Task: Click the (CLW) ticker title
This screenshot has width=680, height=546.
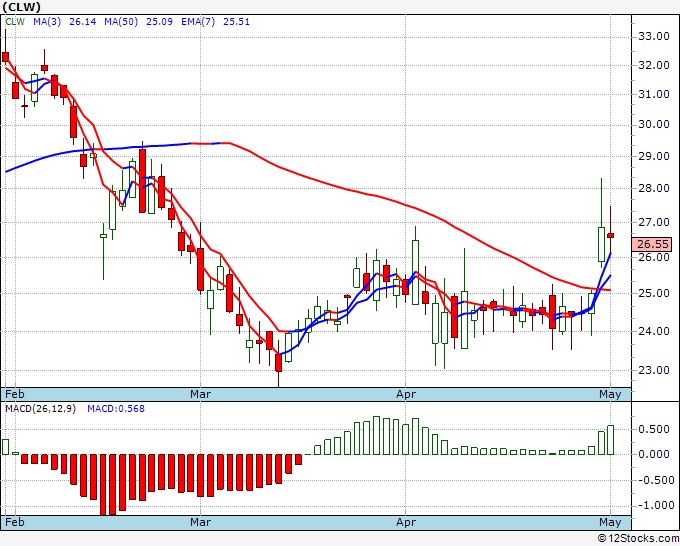Action: (21, 7)
